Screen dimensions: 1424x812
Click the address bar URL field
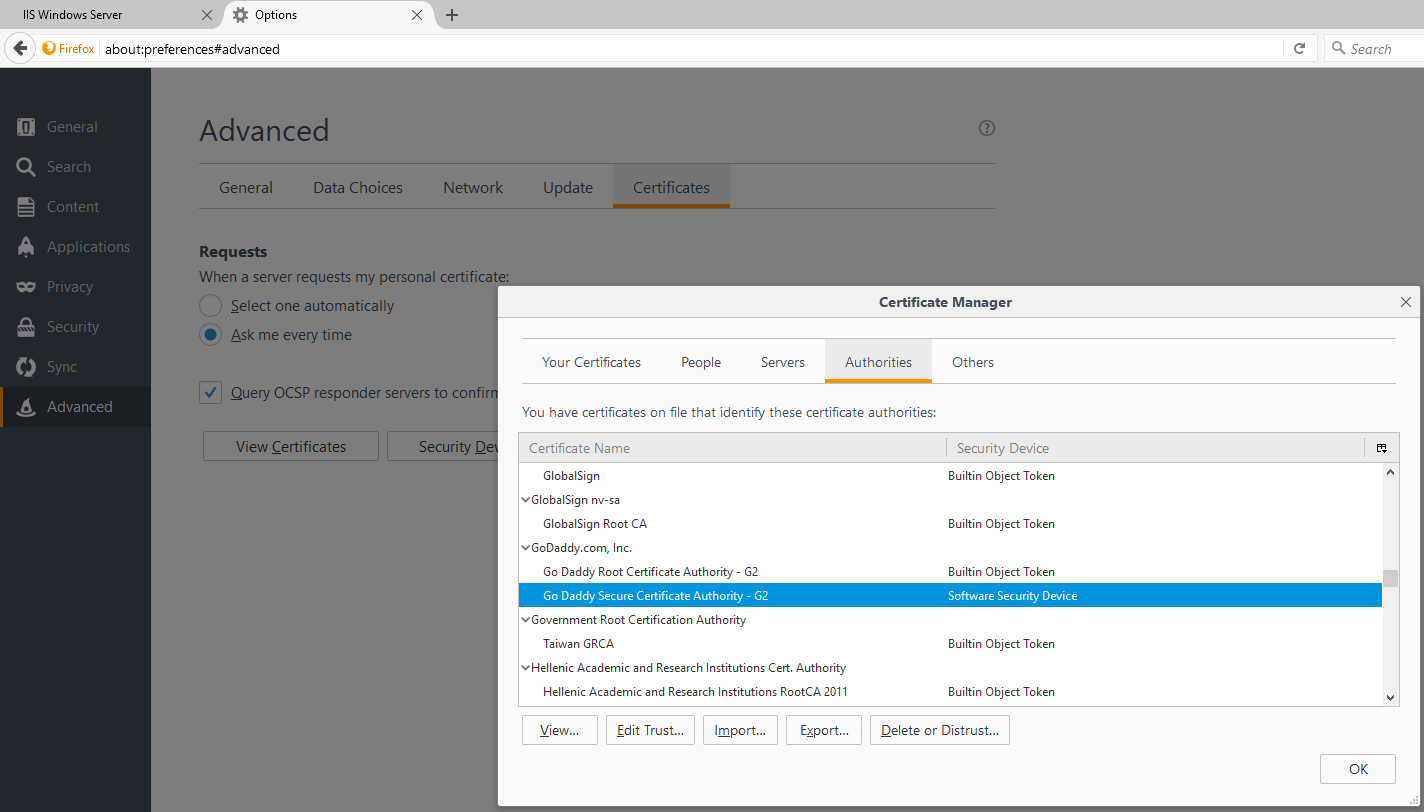(x=690, y=48)
